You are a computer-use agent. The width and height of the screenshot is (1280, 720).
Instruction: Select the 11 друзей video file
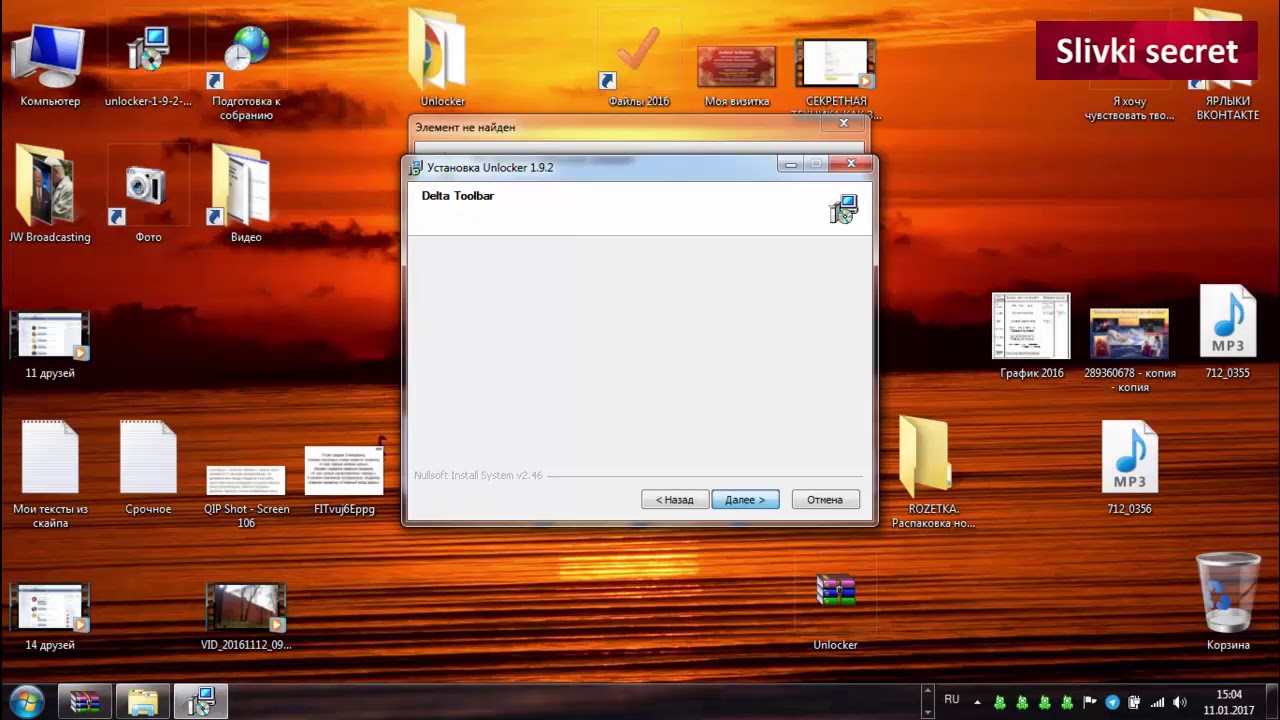[x=49, y=345]
